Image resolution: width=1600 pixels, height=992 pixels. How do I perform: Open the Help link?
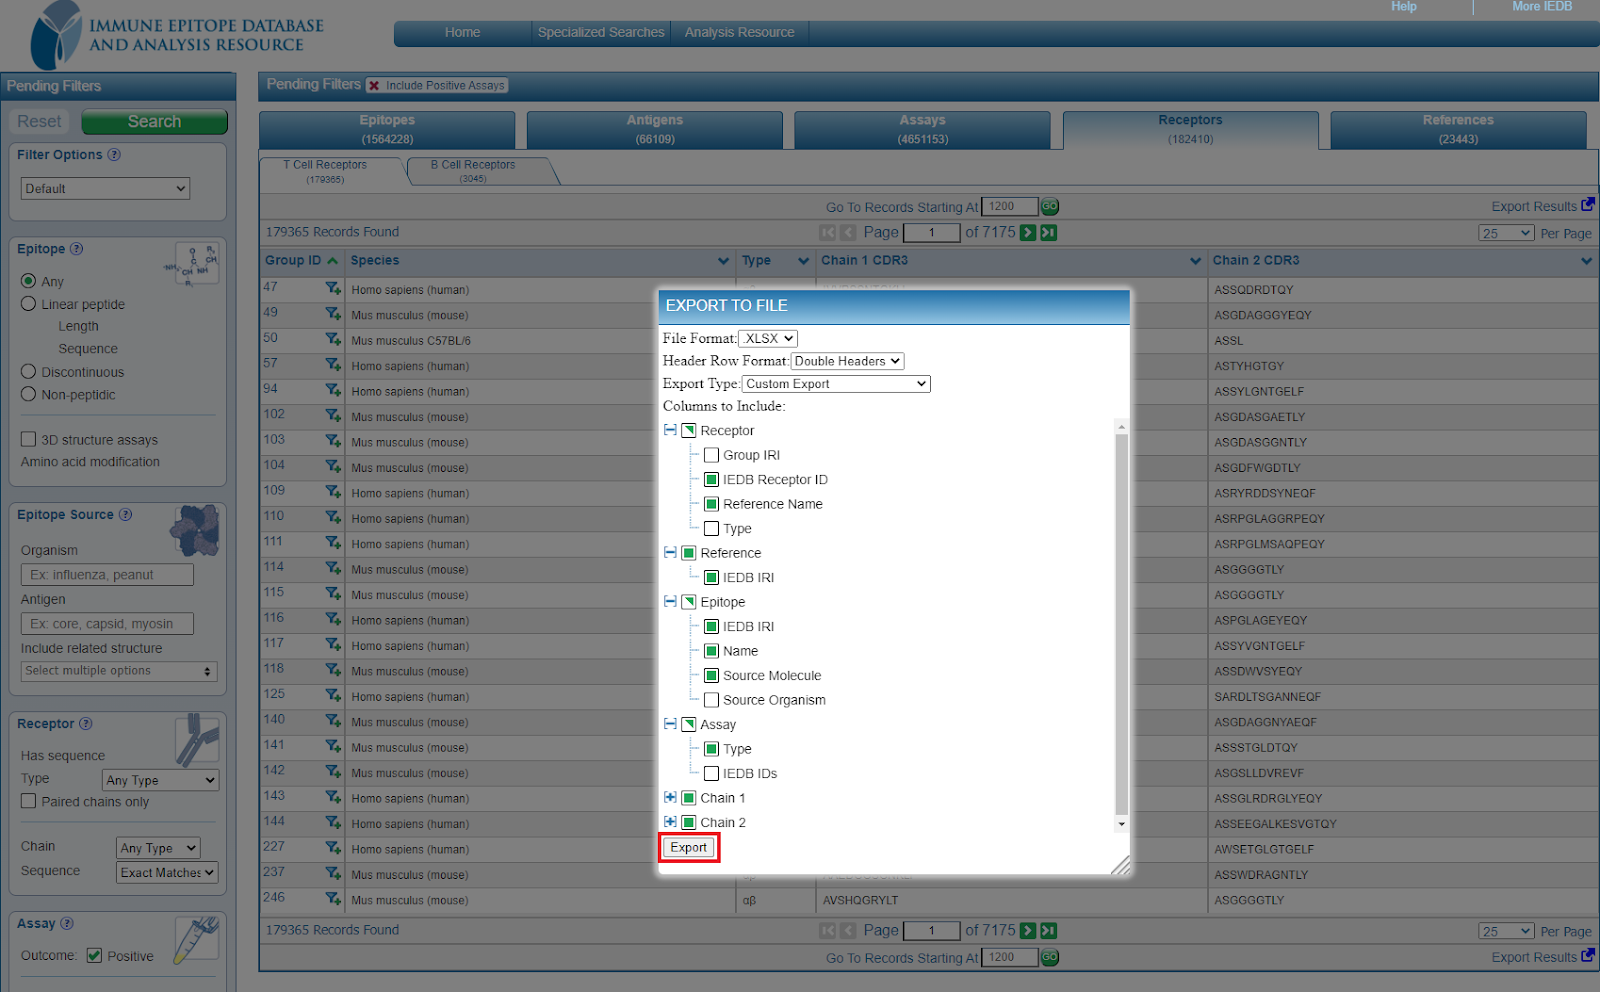click(1404, 7)
